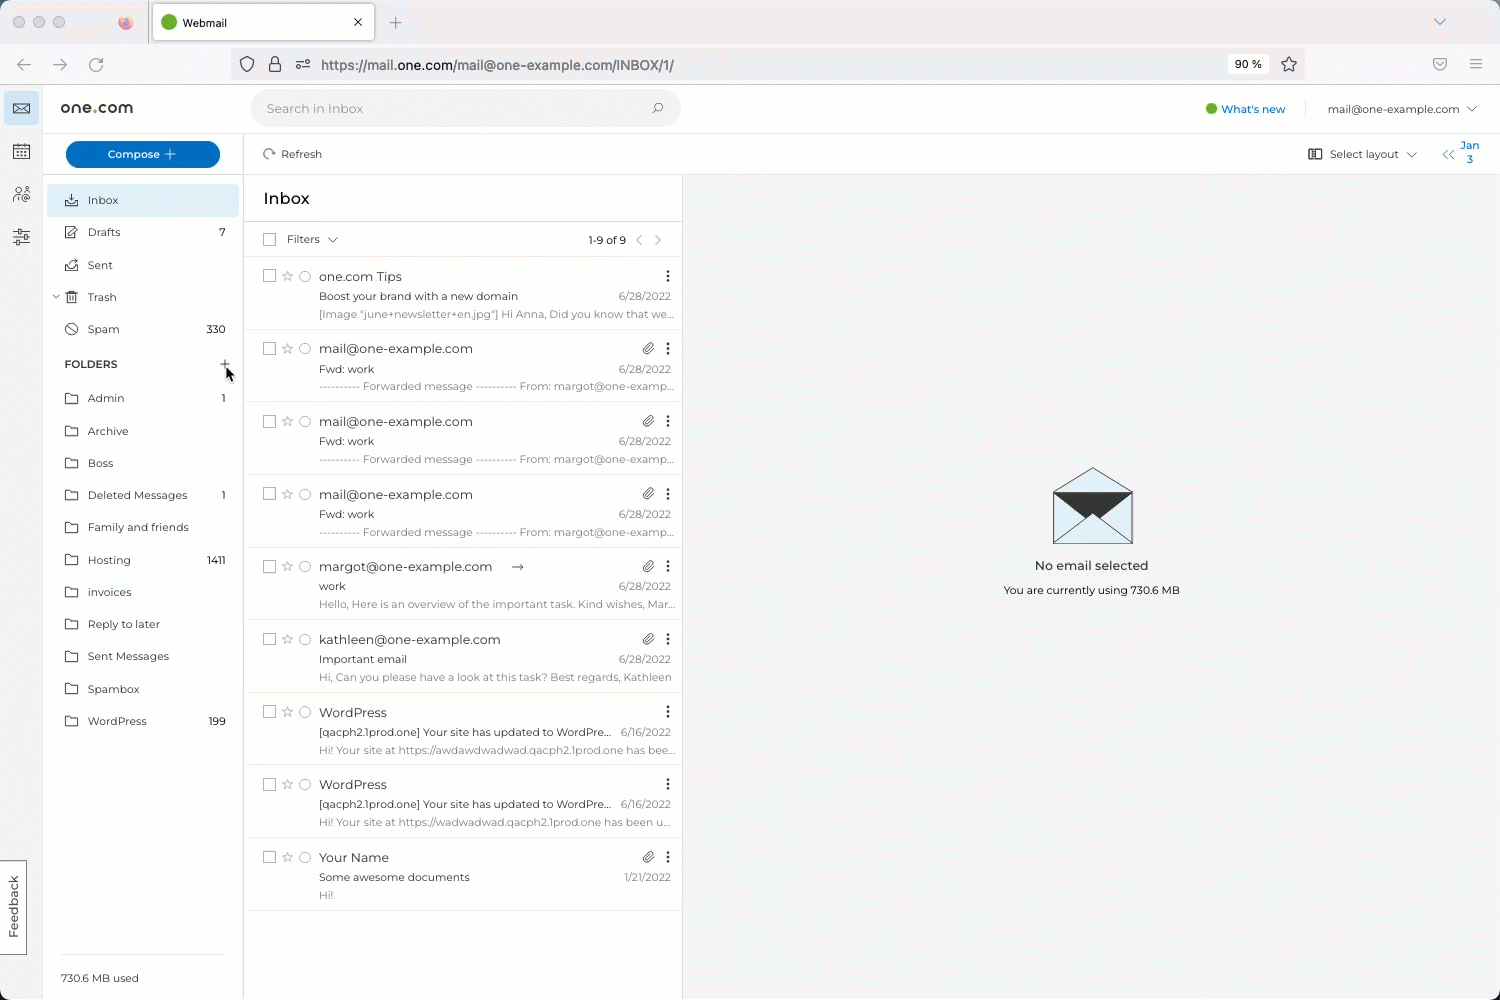Click the paperclip on margot@one-example.com email
The image size is (1500, 1000).
tap(648, 566)
